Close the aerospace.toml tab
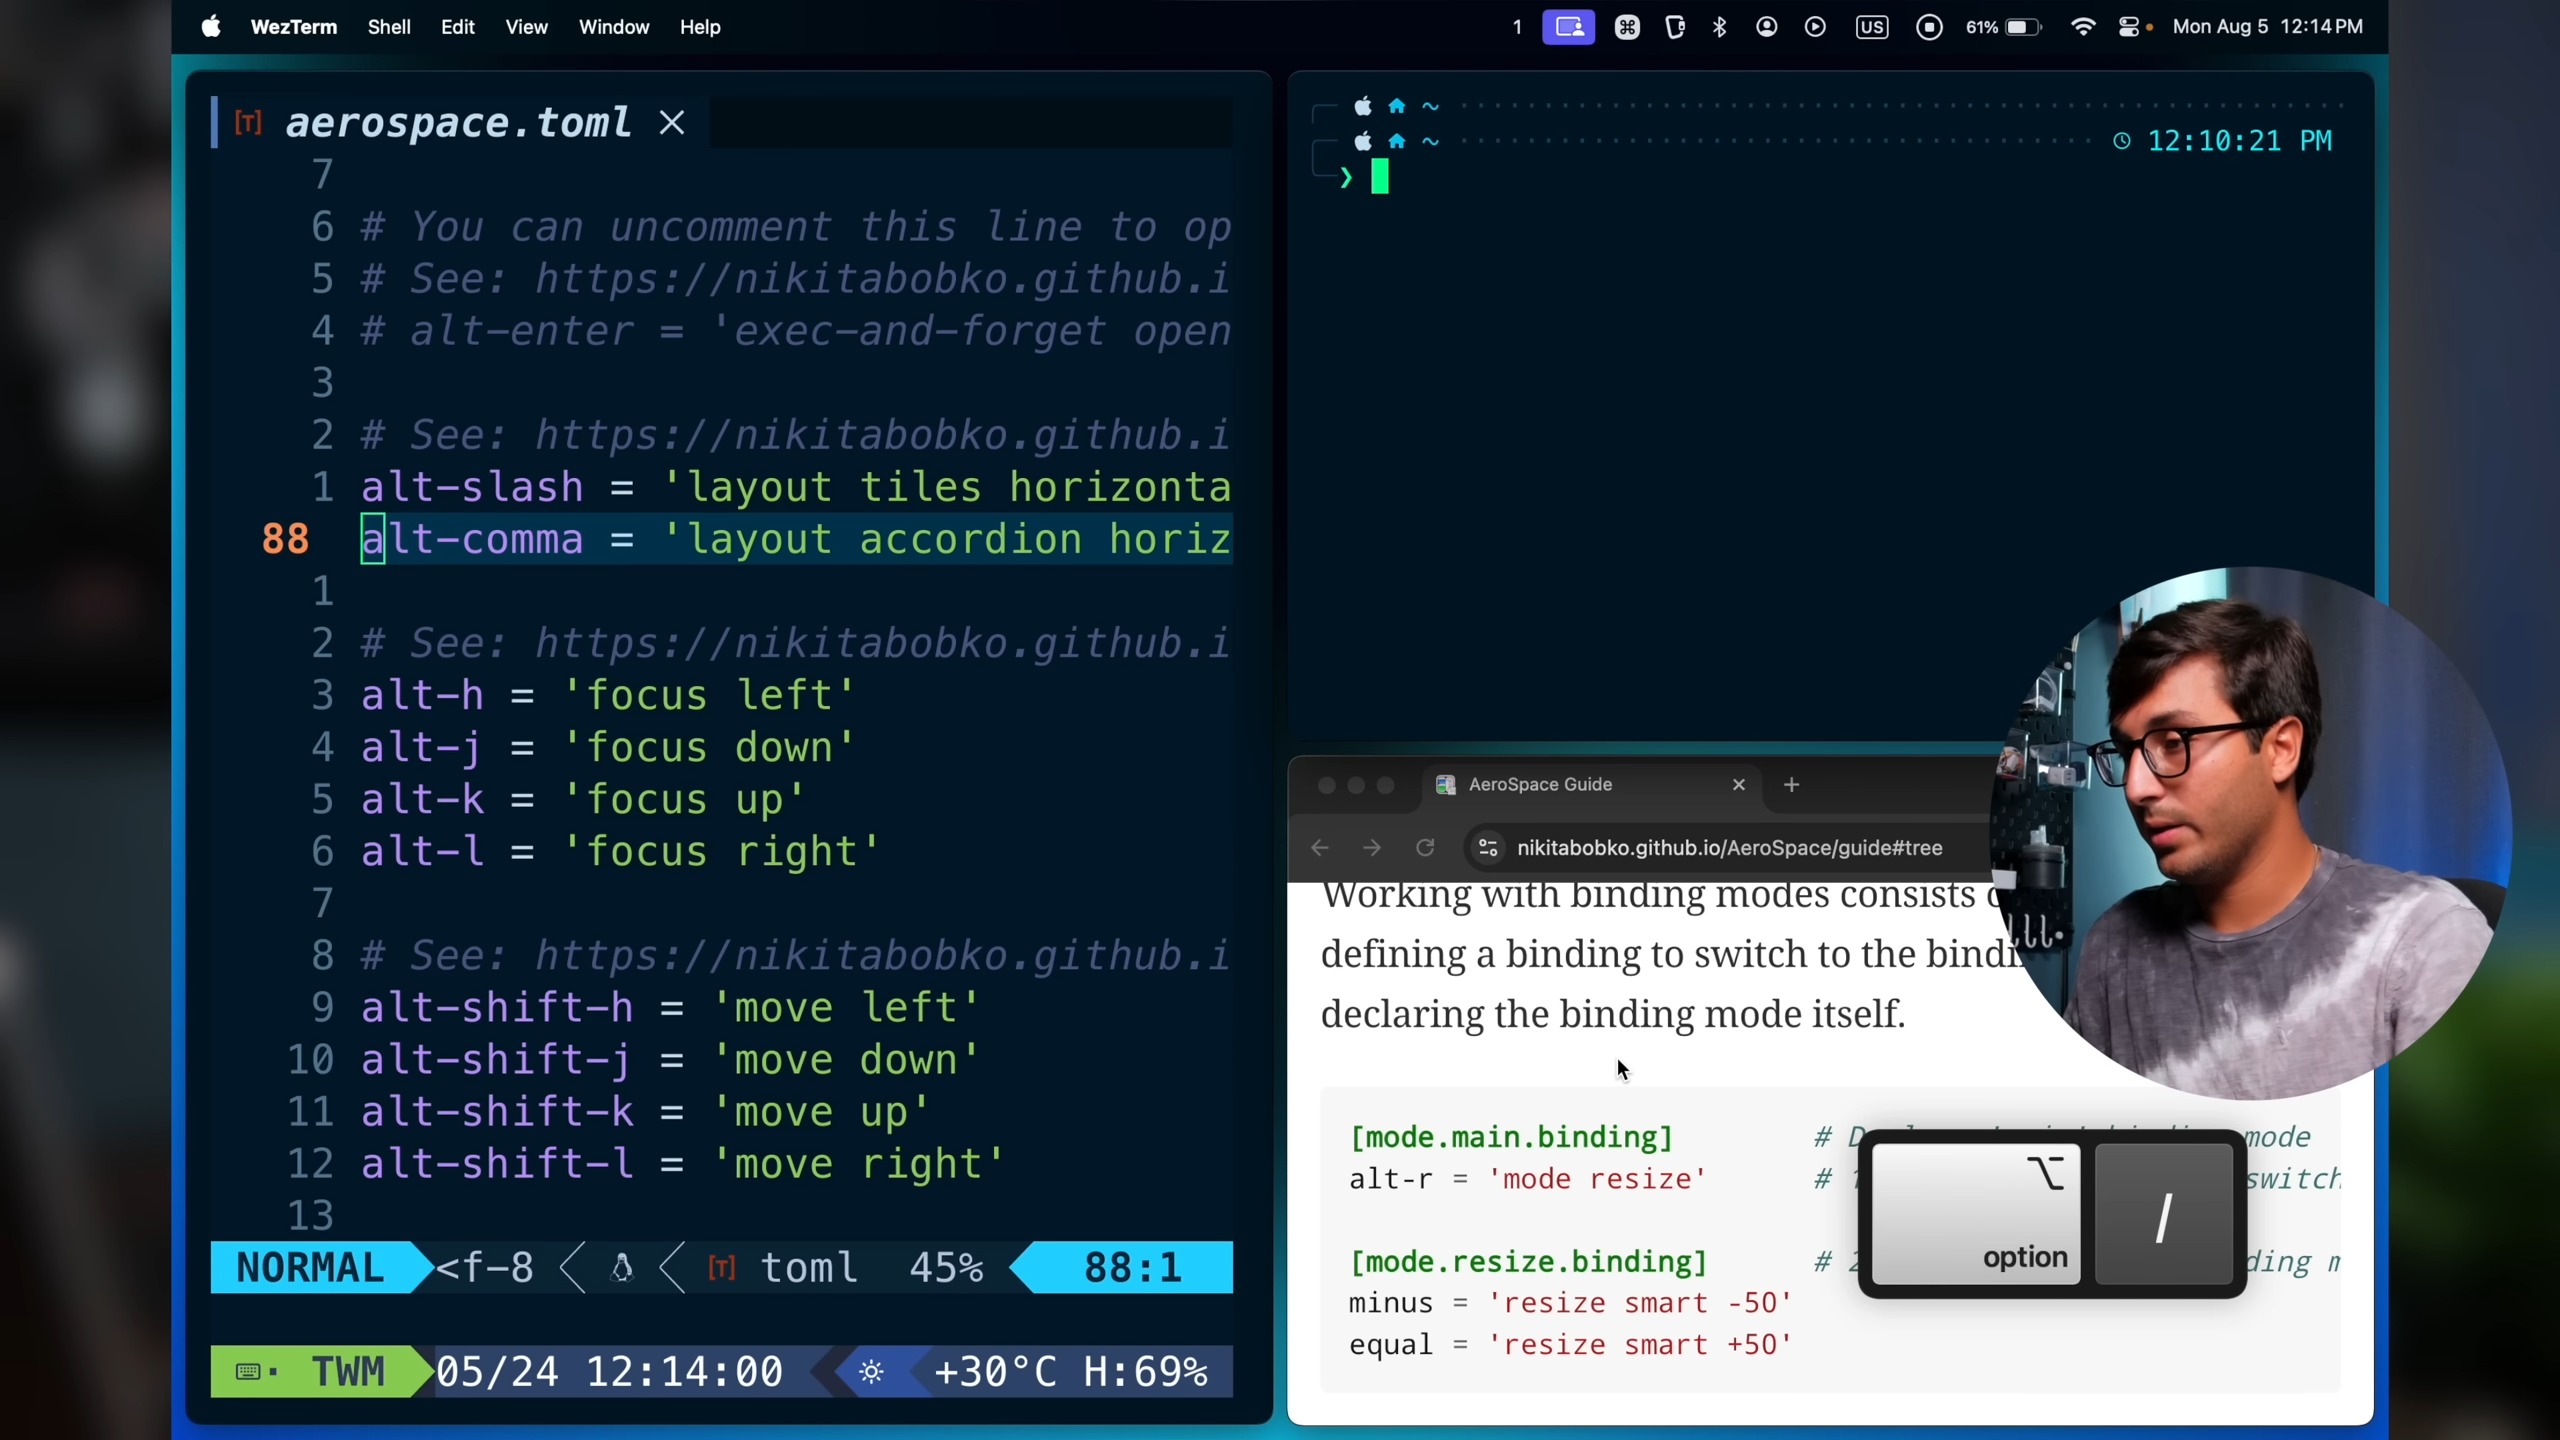This screenshot has width=2560, height=1440. (672, 123)
